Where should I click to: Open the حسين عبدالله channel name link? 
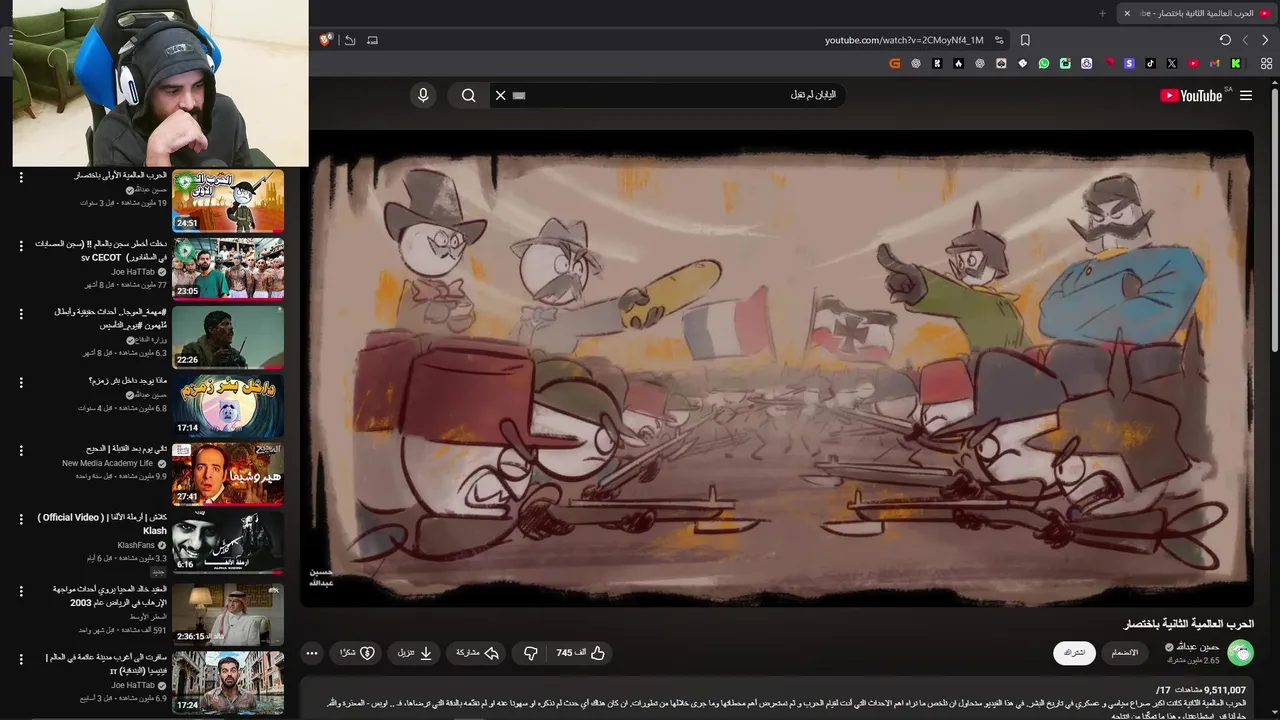coord(1199,647)
